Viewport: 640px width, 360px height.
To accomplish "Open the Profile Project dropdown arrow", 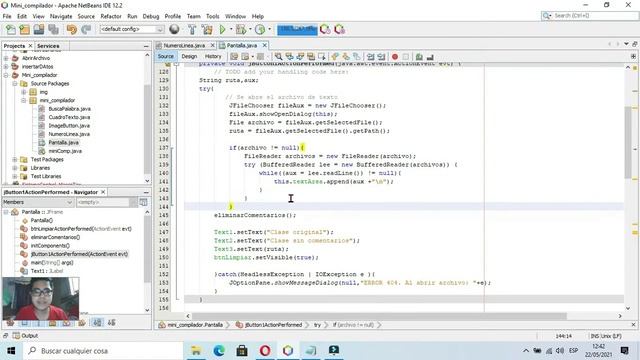I will [269, 29].
